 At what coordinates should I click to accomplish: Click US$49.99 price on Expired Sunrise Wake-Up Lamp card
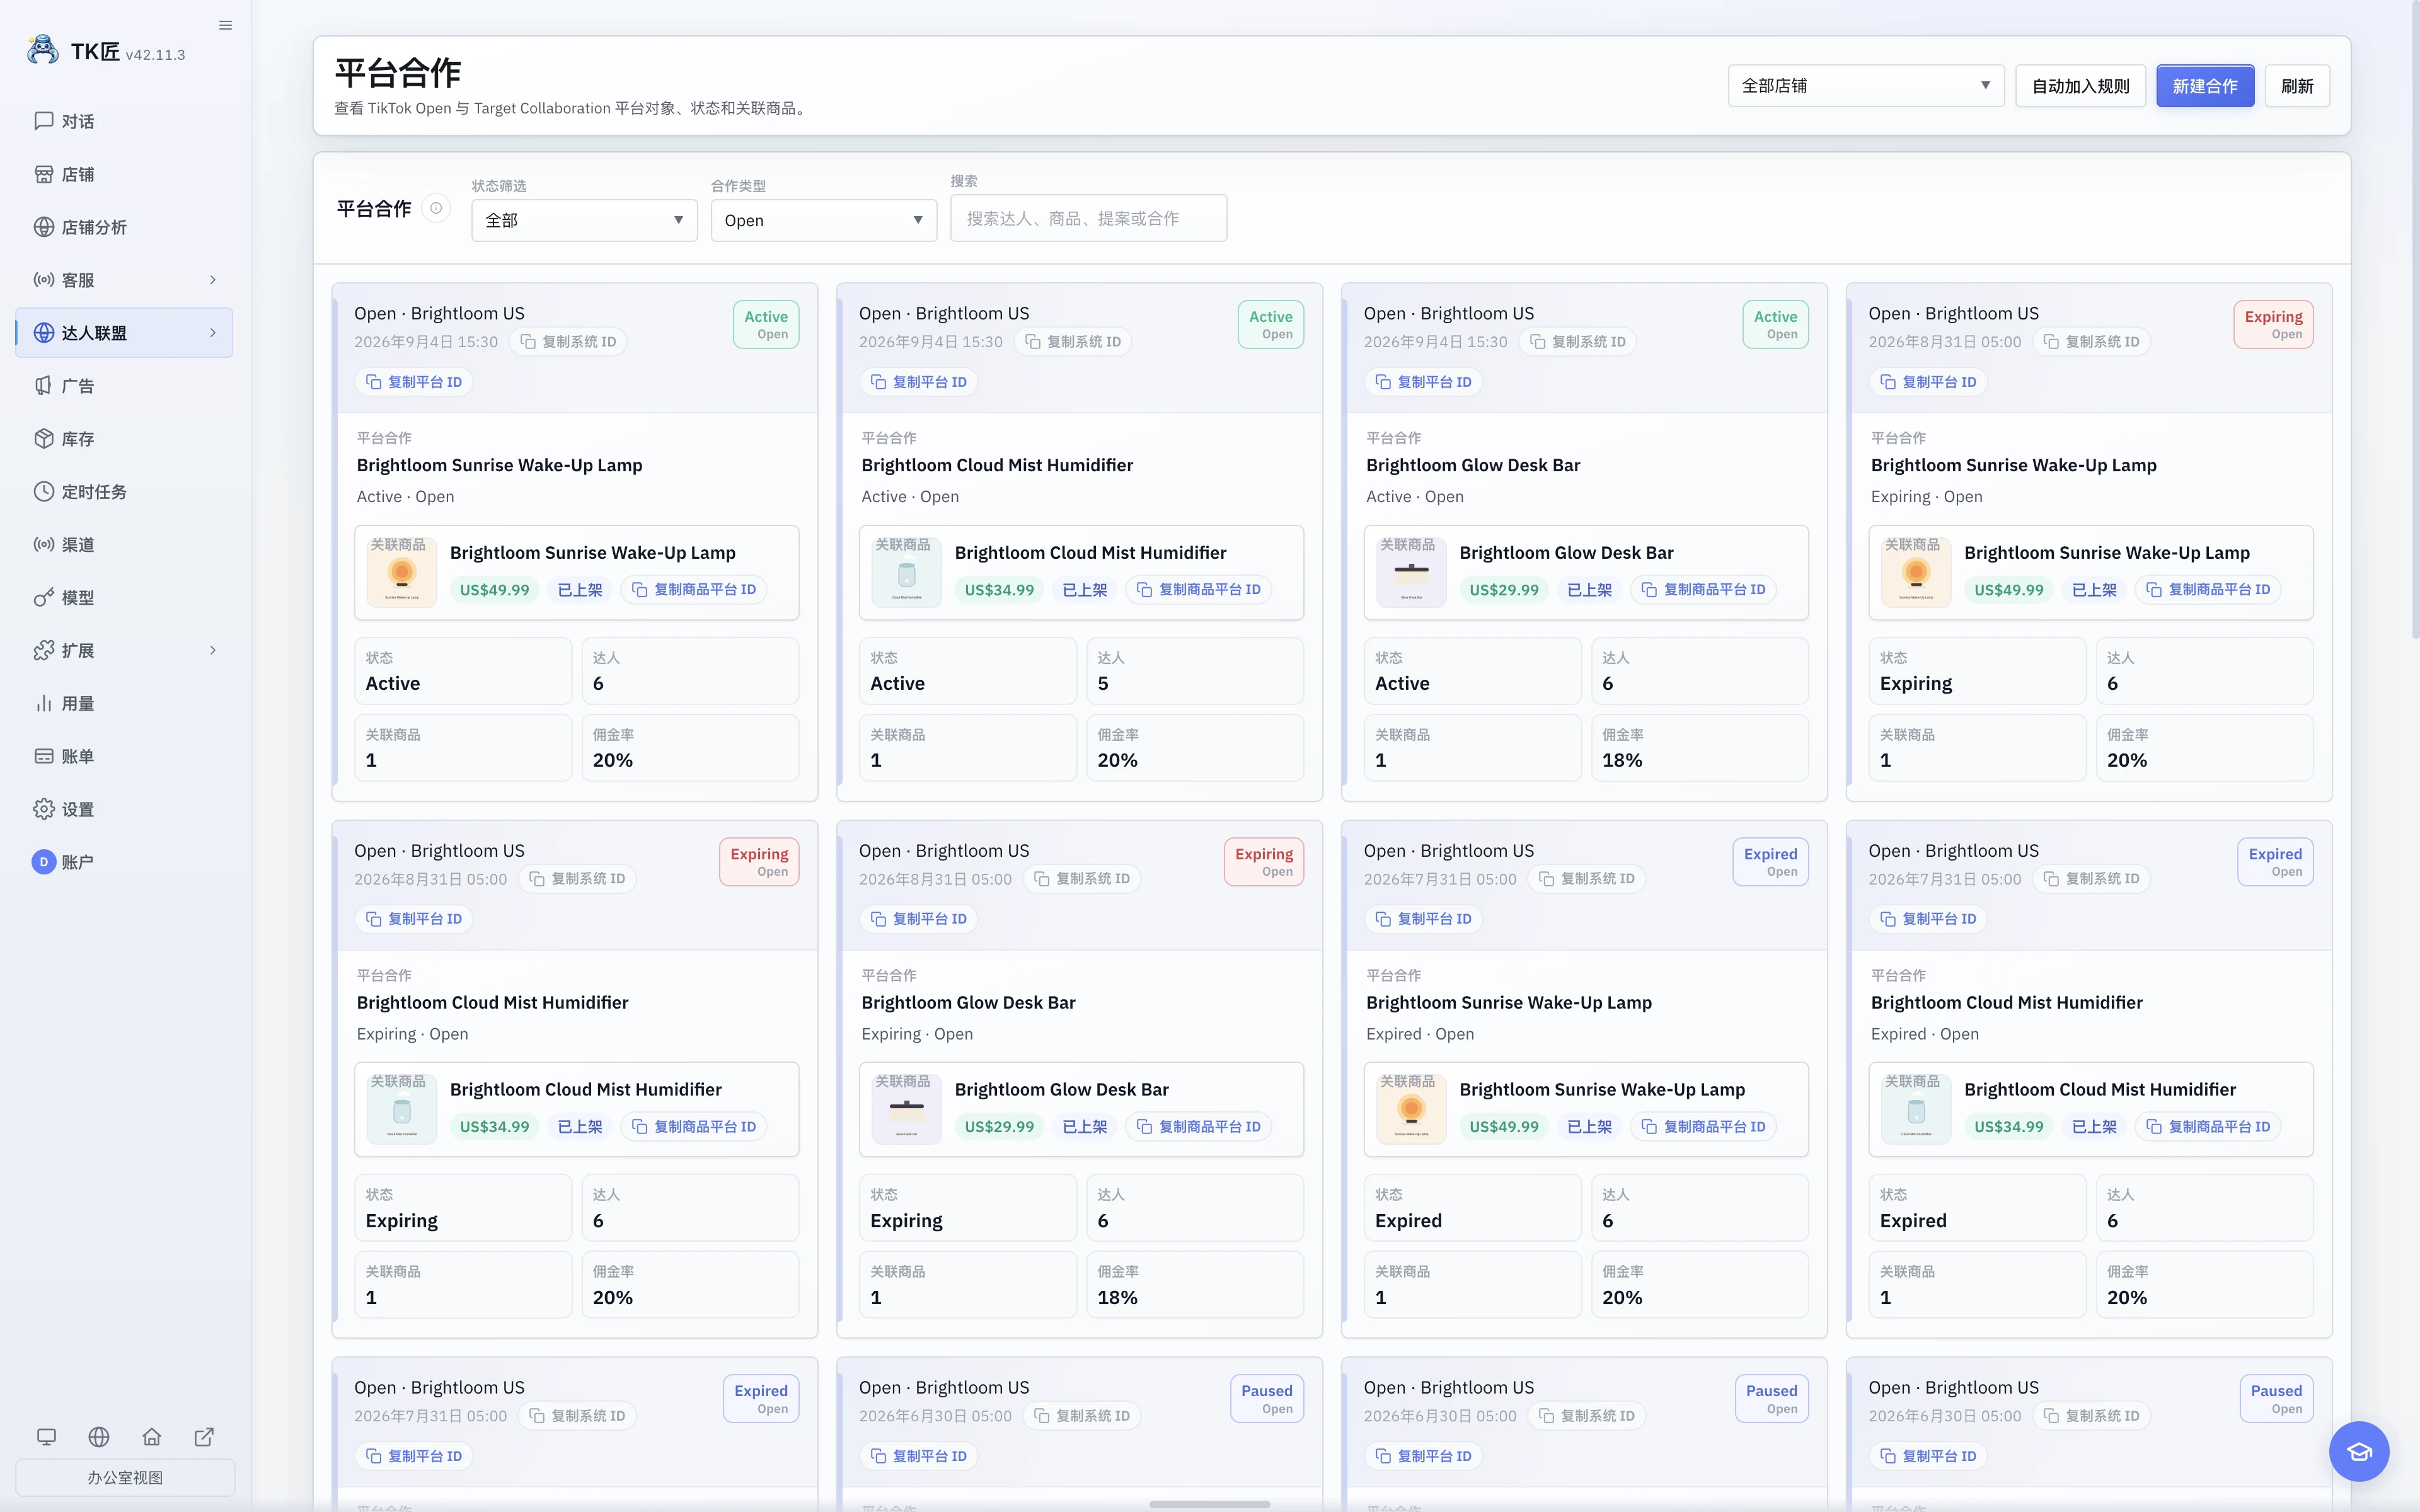pos(1504,1127)
